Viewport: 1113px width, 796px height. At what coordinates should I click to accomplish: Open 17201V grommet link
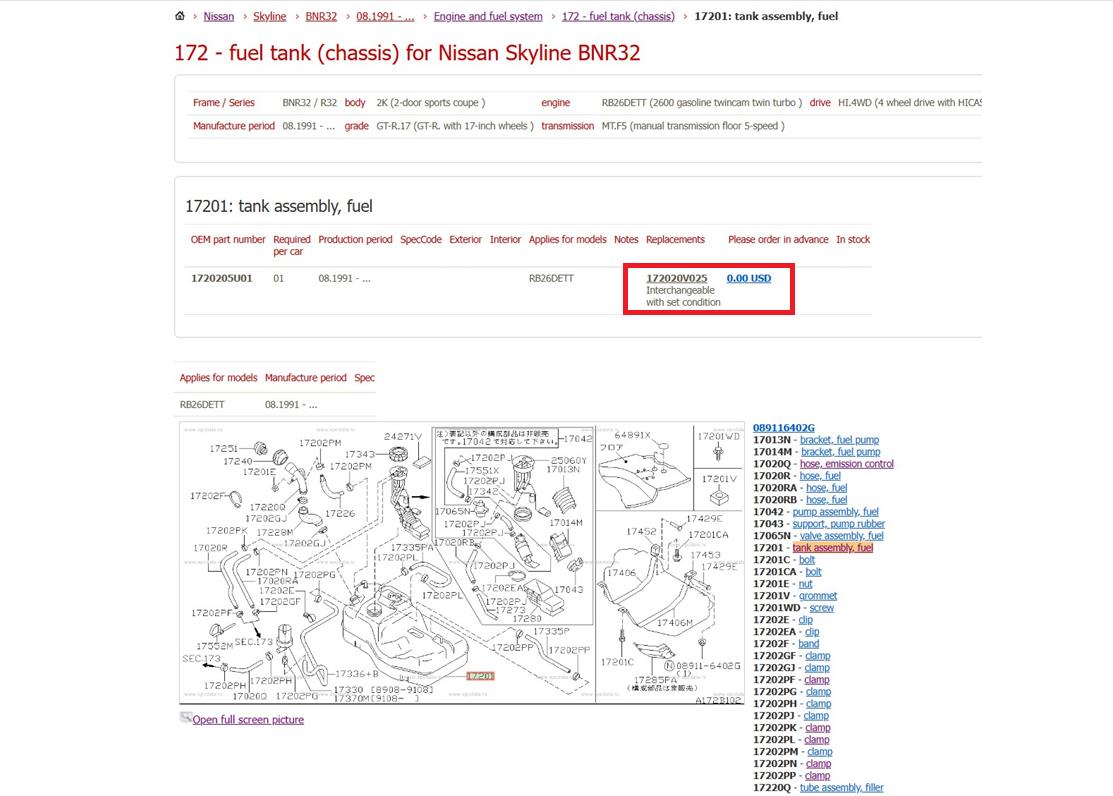coord(818,596)
